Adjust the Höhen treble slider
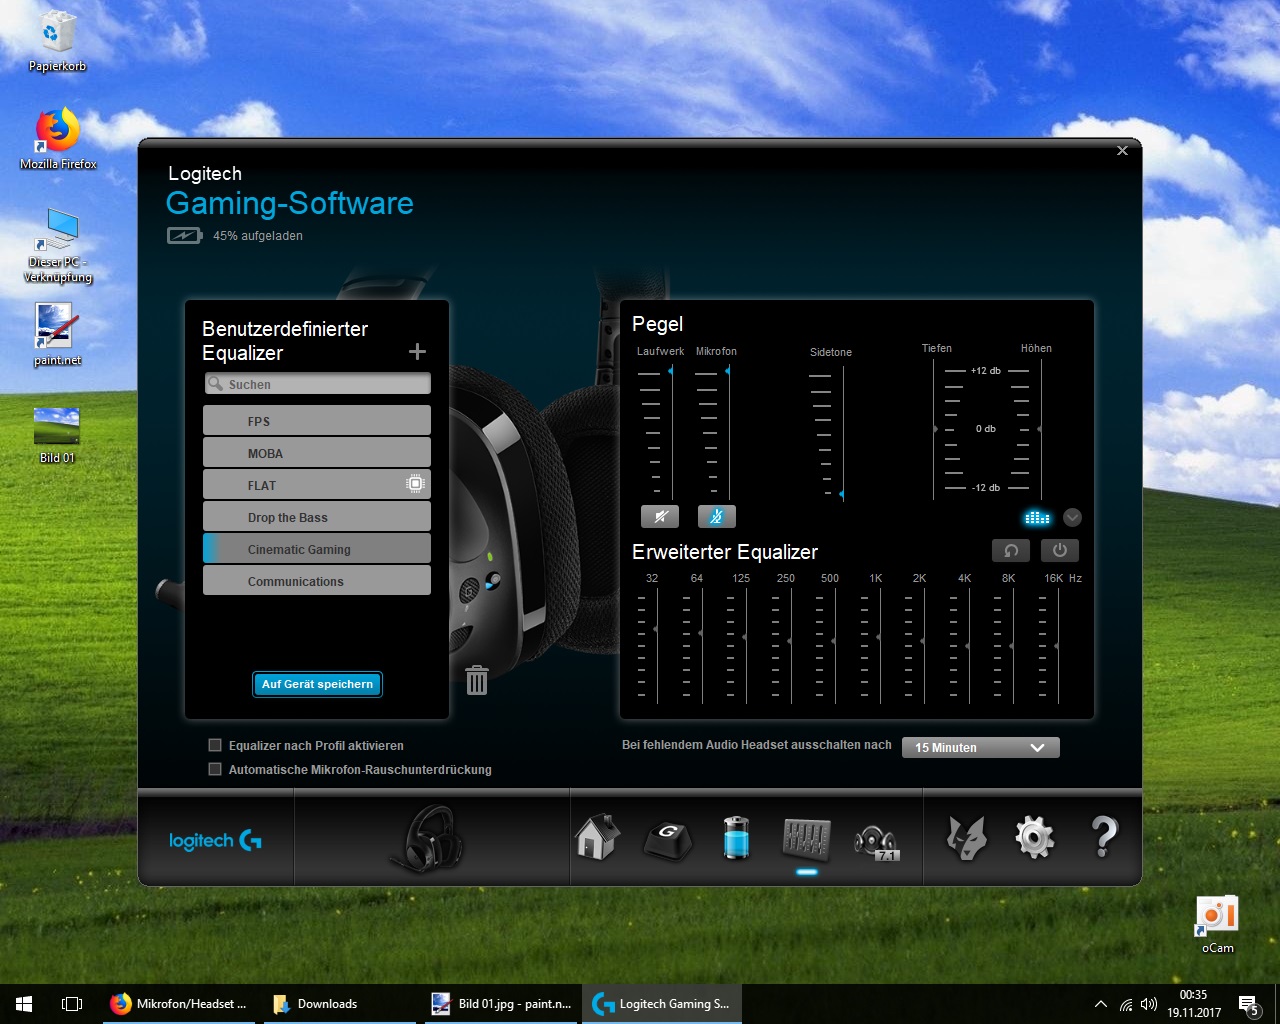Viewport: 1280px width, 1024px height. (x=1041, y=429)
